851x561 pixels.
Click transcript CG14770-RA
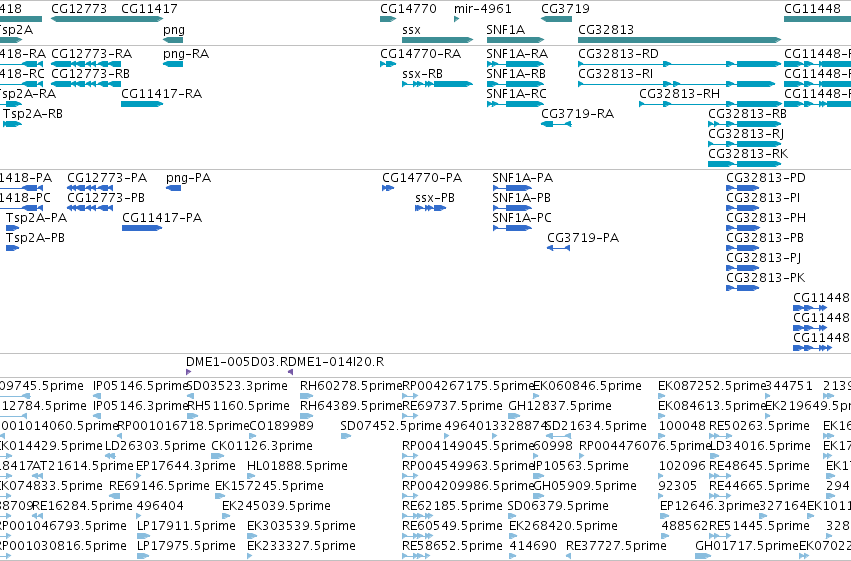(x=388, y=64)
